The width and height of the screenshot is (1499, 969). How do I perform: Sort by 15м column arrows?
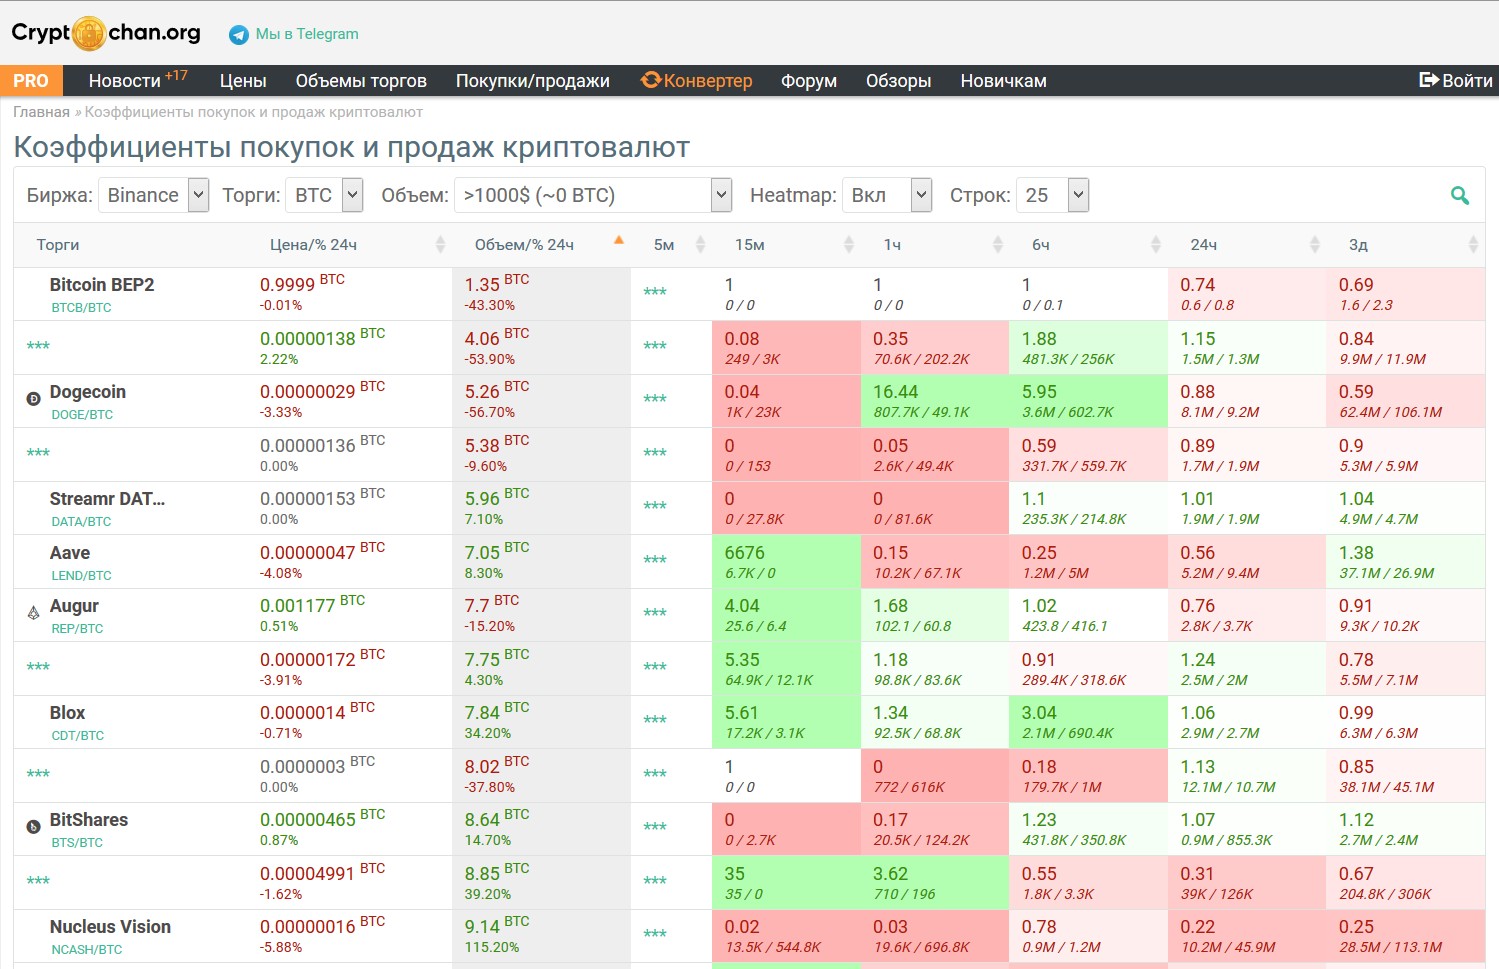(x=849, y=245)
